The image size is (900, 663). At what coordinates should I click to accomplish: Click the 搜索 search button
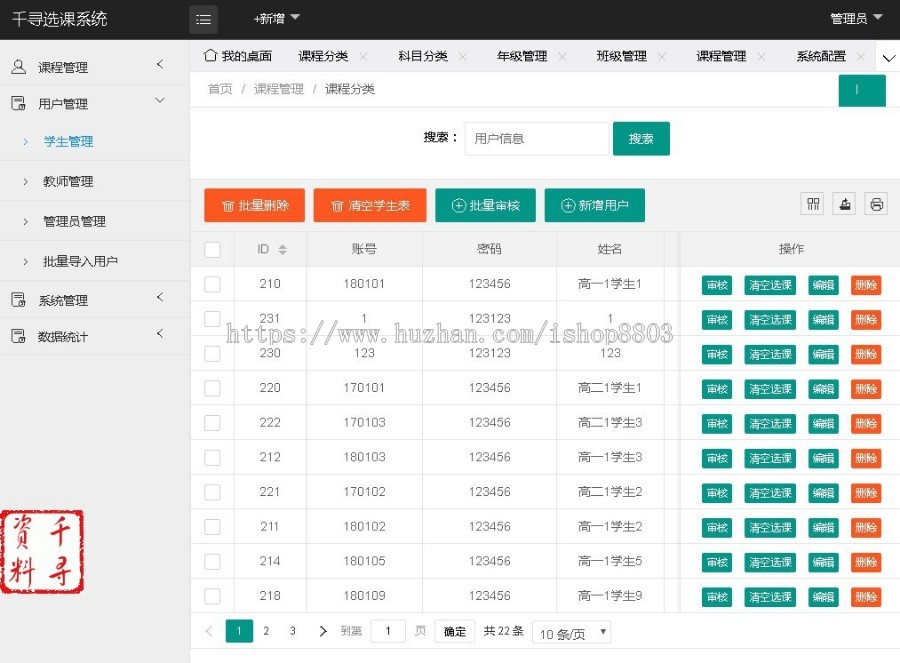tap(641, 138)
